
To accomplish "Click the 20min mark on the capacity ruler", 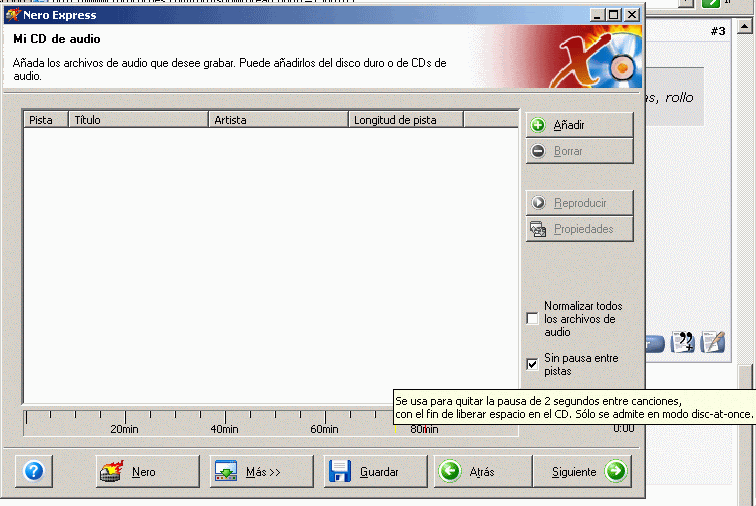I will pos(124,429).
